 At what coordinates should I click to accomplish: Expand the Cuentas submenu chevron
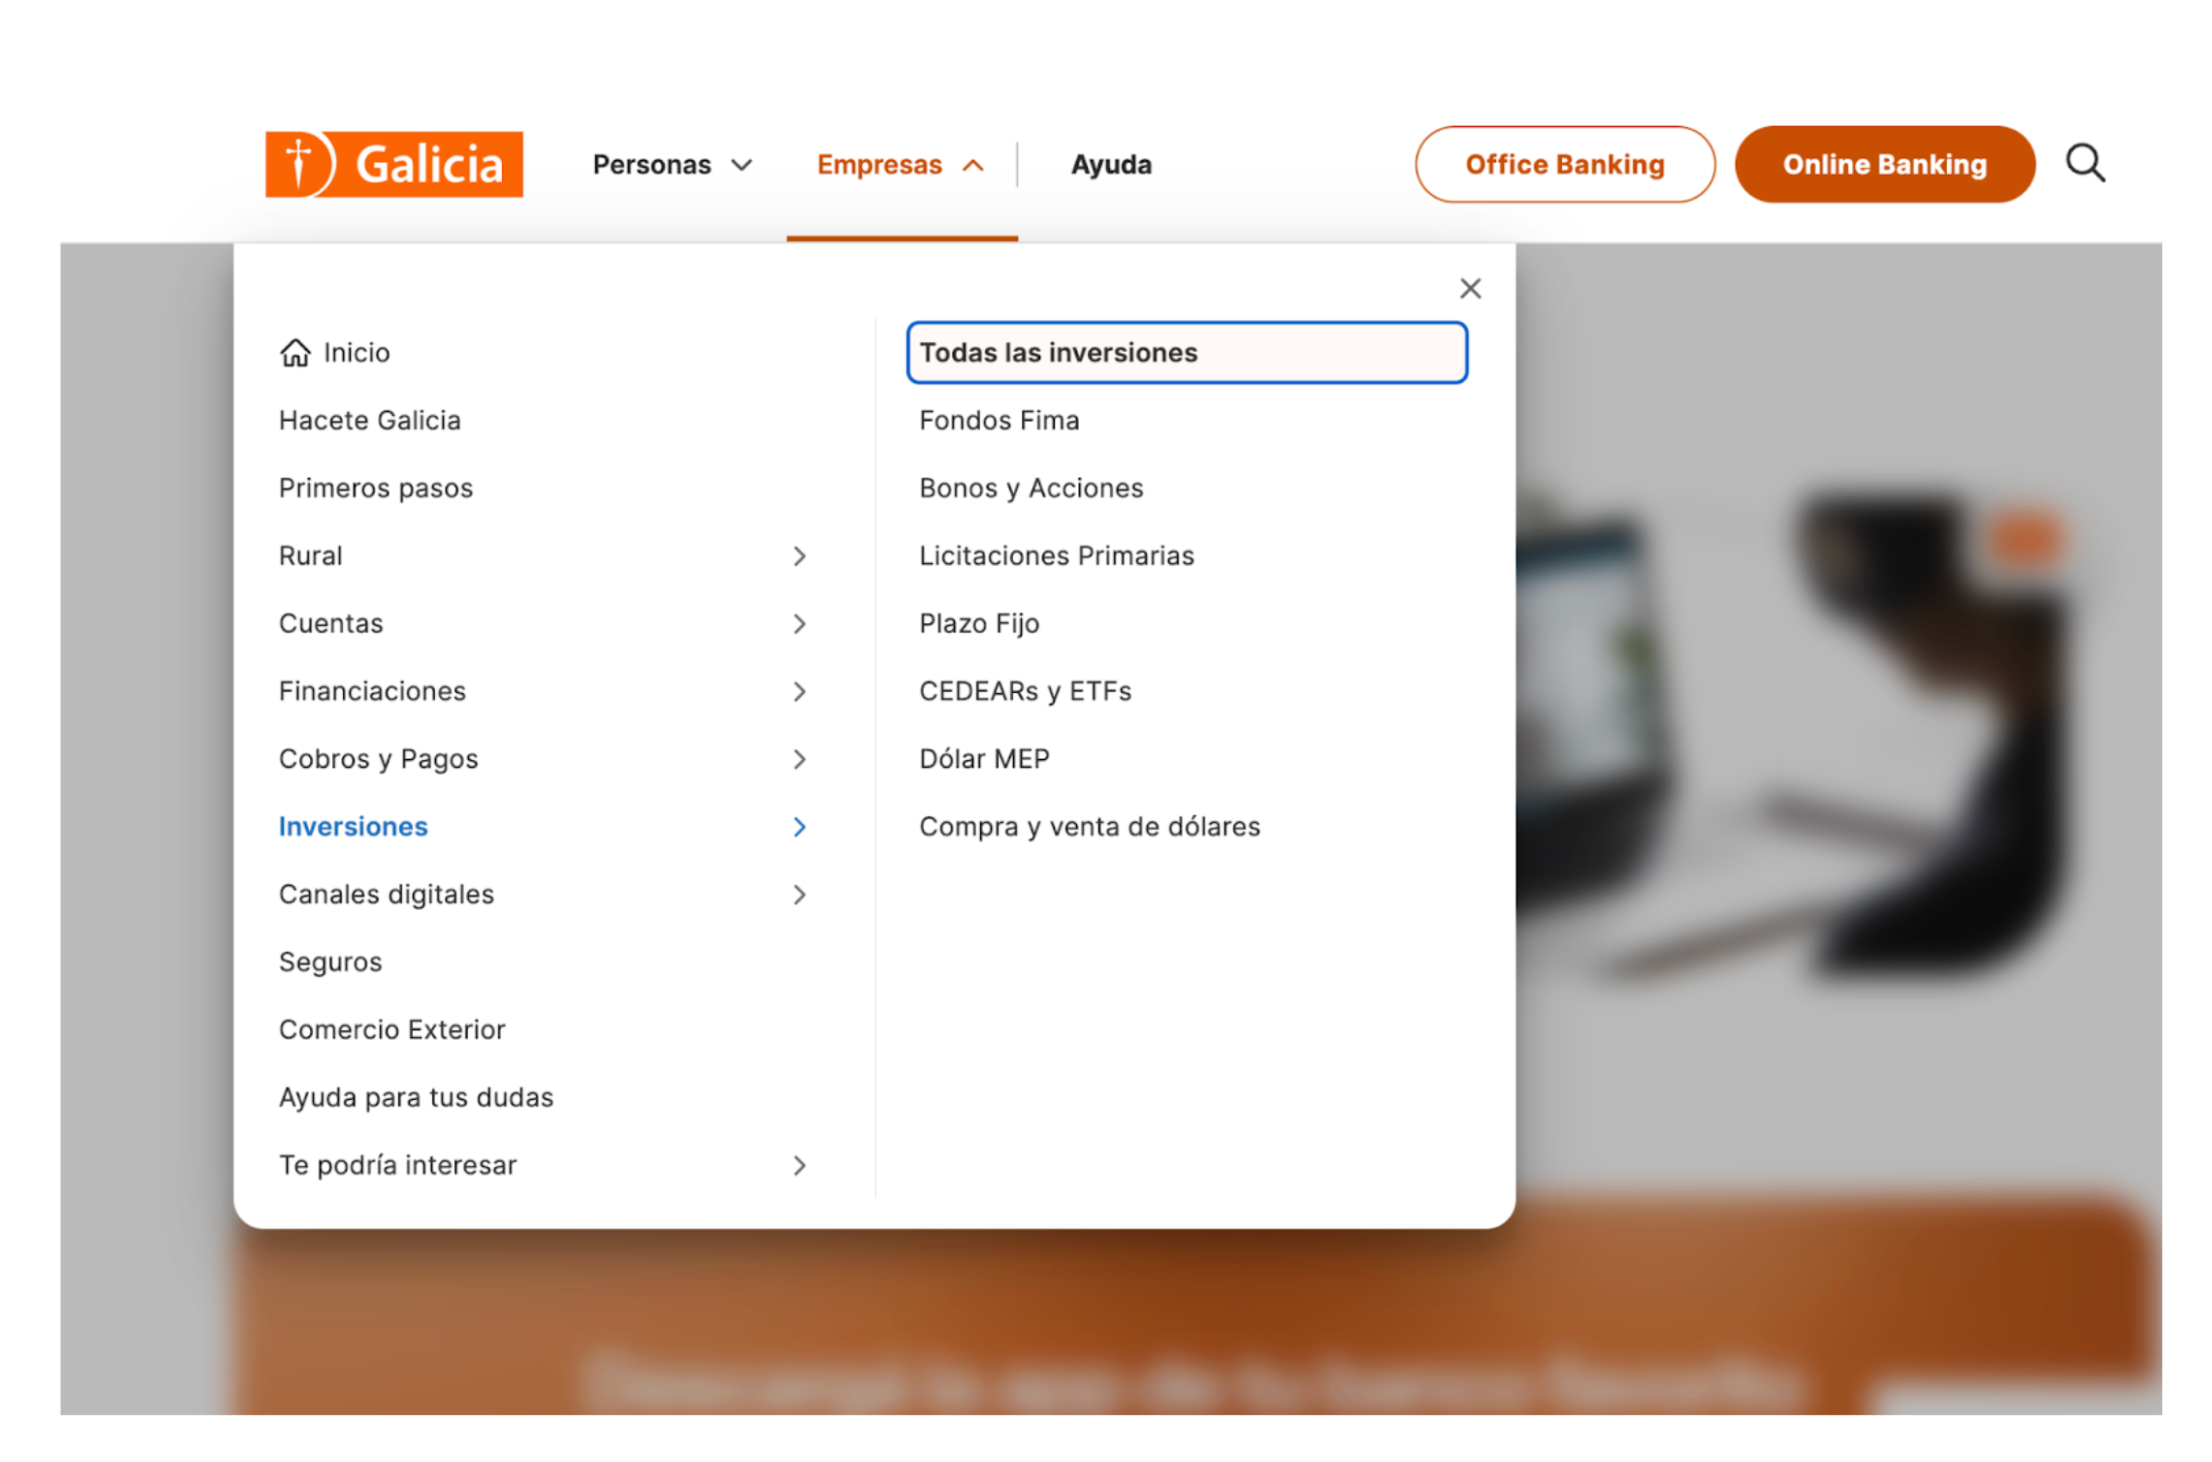[x=799, y=624]
